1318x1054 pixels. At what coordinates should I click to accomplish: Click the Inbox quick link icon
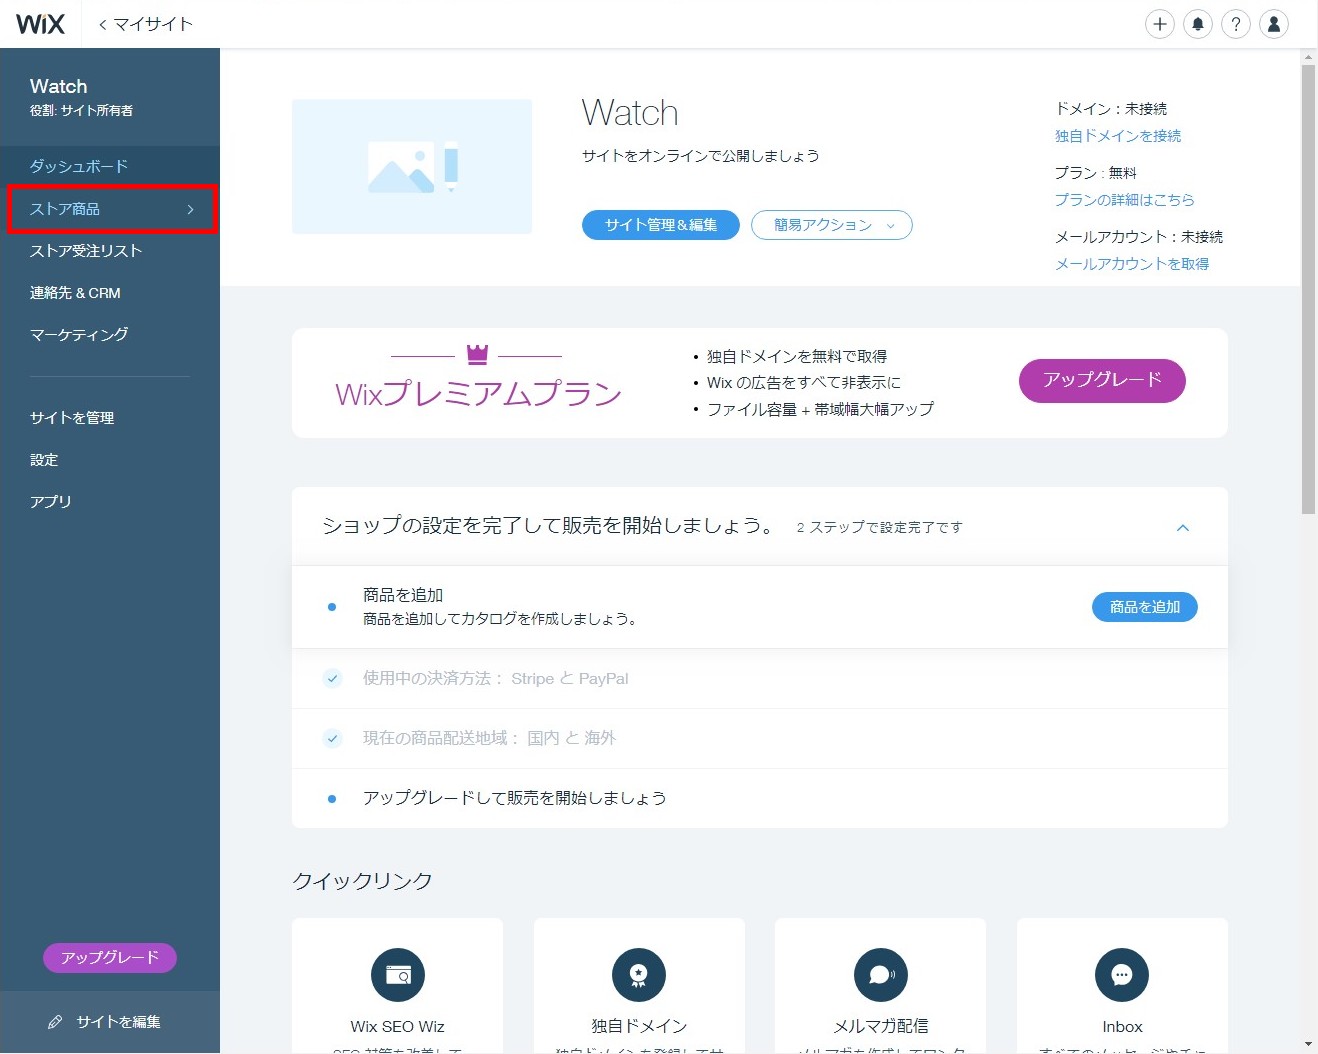[x=1122, y=975]
